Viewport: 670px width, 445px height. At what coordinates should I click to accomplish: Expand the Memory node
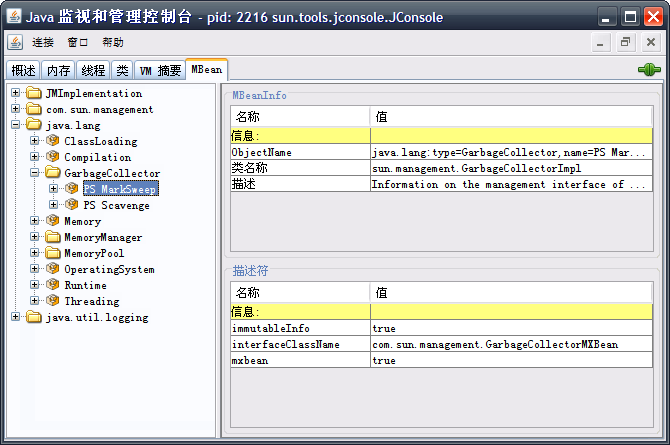click(x=35, y=221)
